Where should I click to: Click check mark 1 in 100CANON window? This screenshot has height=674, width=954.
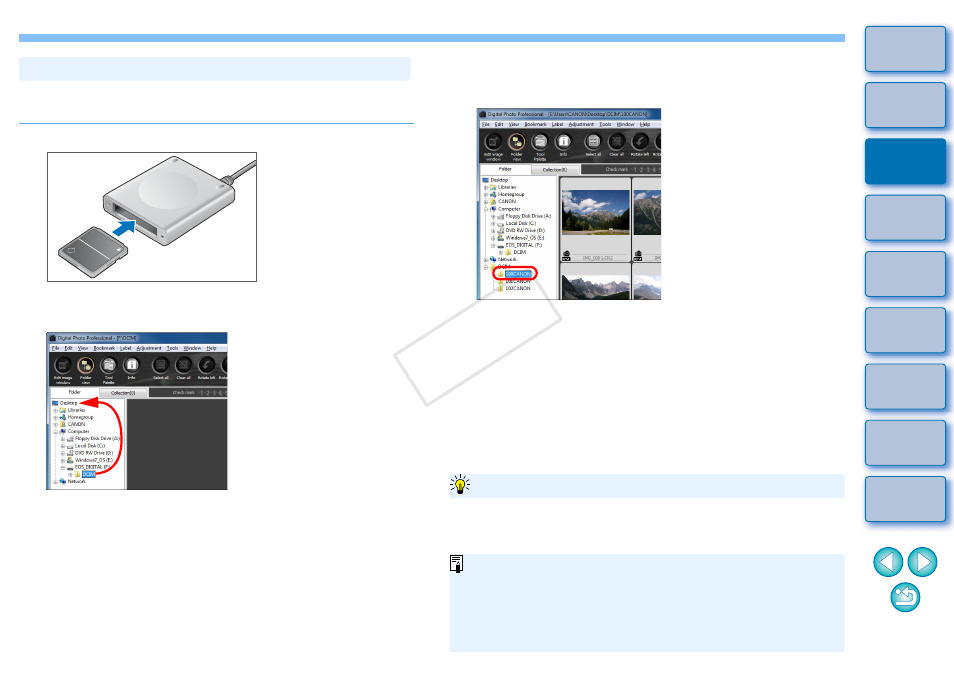pyautogui.click(x=635, y=170)
